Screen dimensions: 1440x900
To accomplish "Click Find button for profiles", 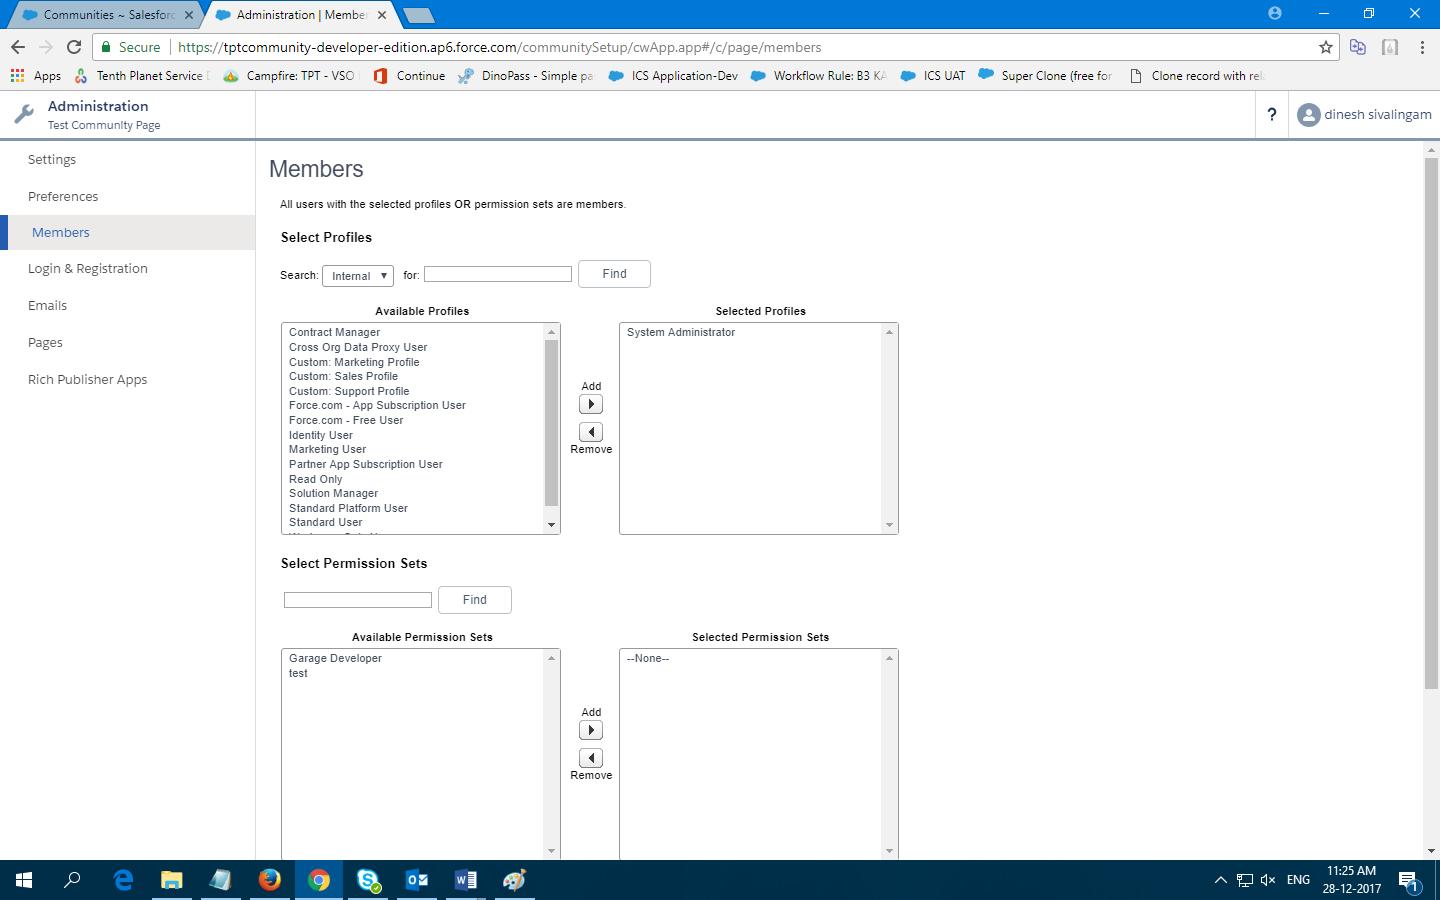I will point(614,274).
